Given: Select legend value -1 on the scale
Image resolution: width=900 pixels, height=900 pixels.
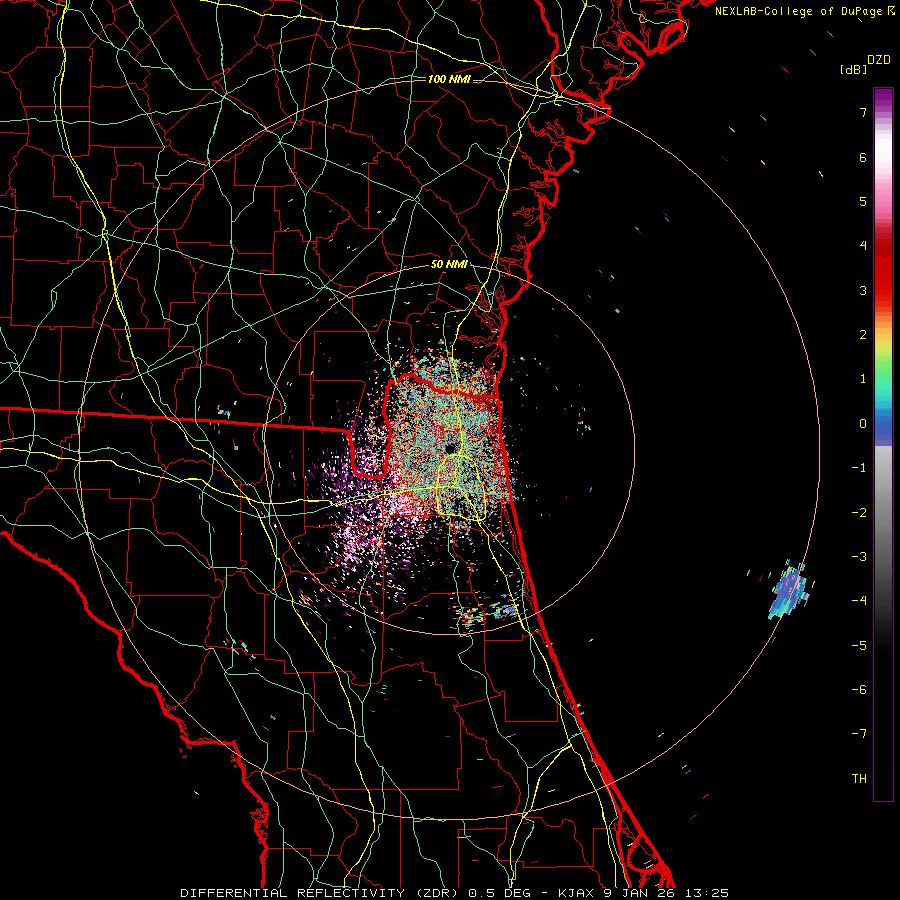Looking at the screenshot, I should coord(859,468).
